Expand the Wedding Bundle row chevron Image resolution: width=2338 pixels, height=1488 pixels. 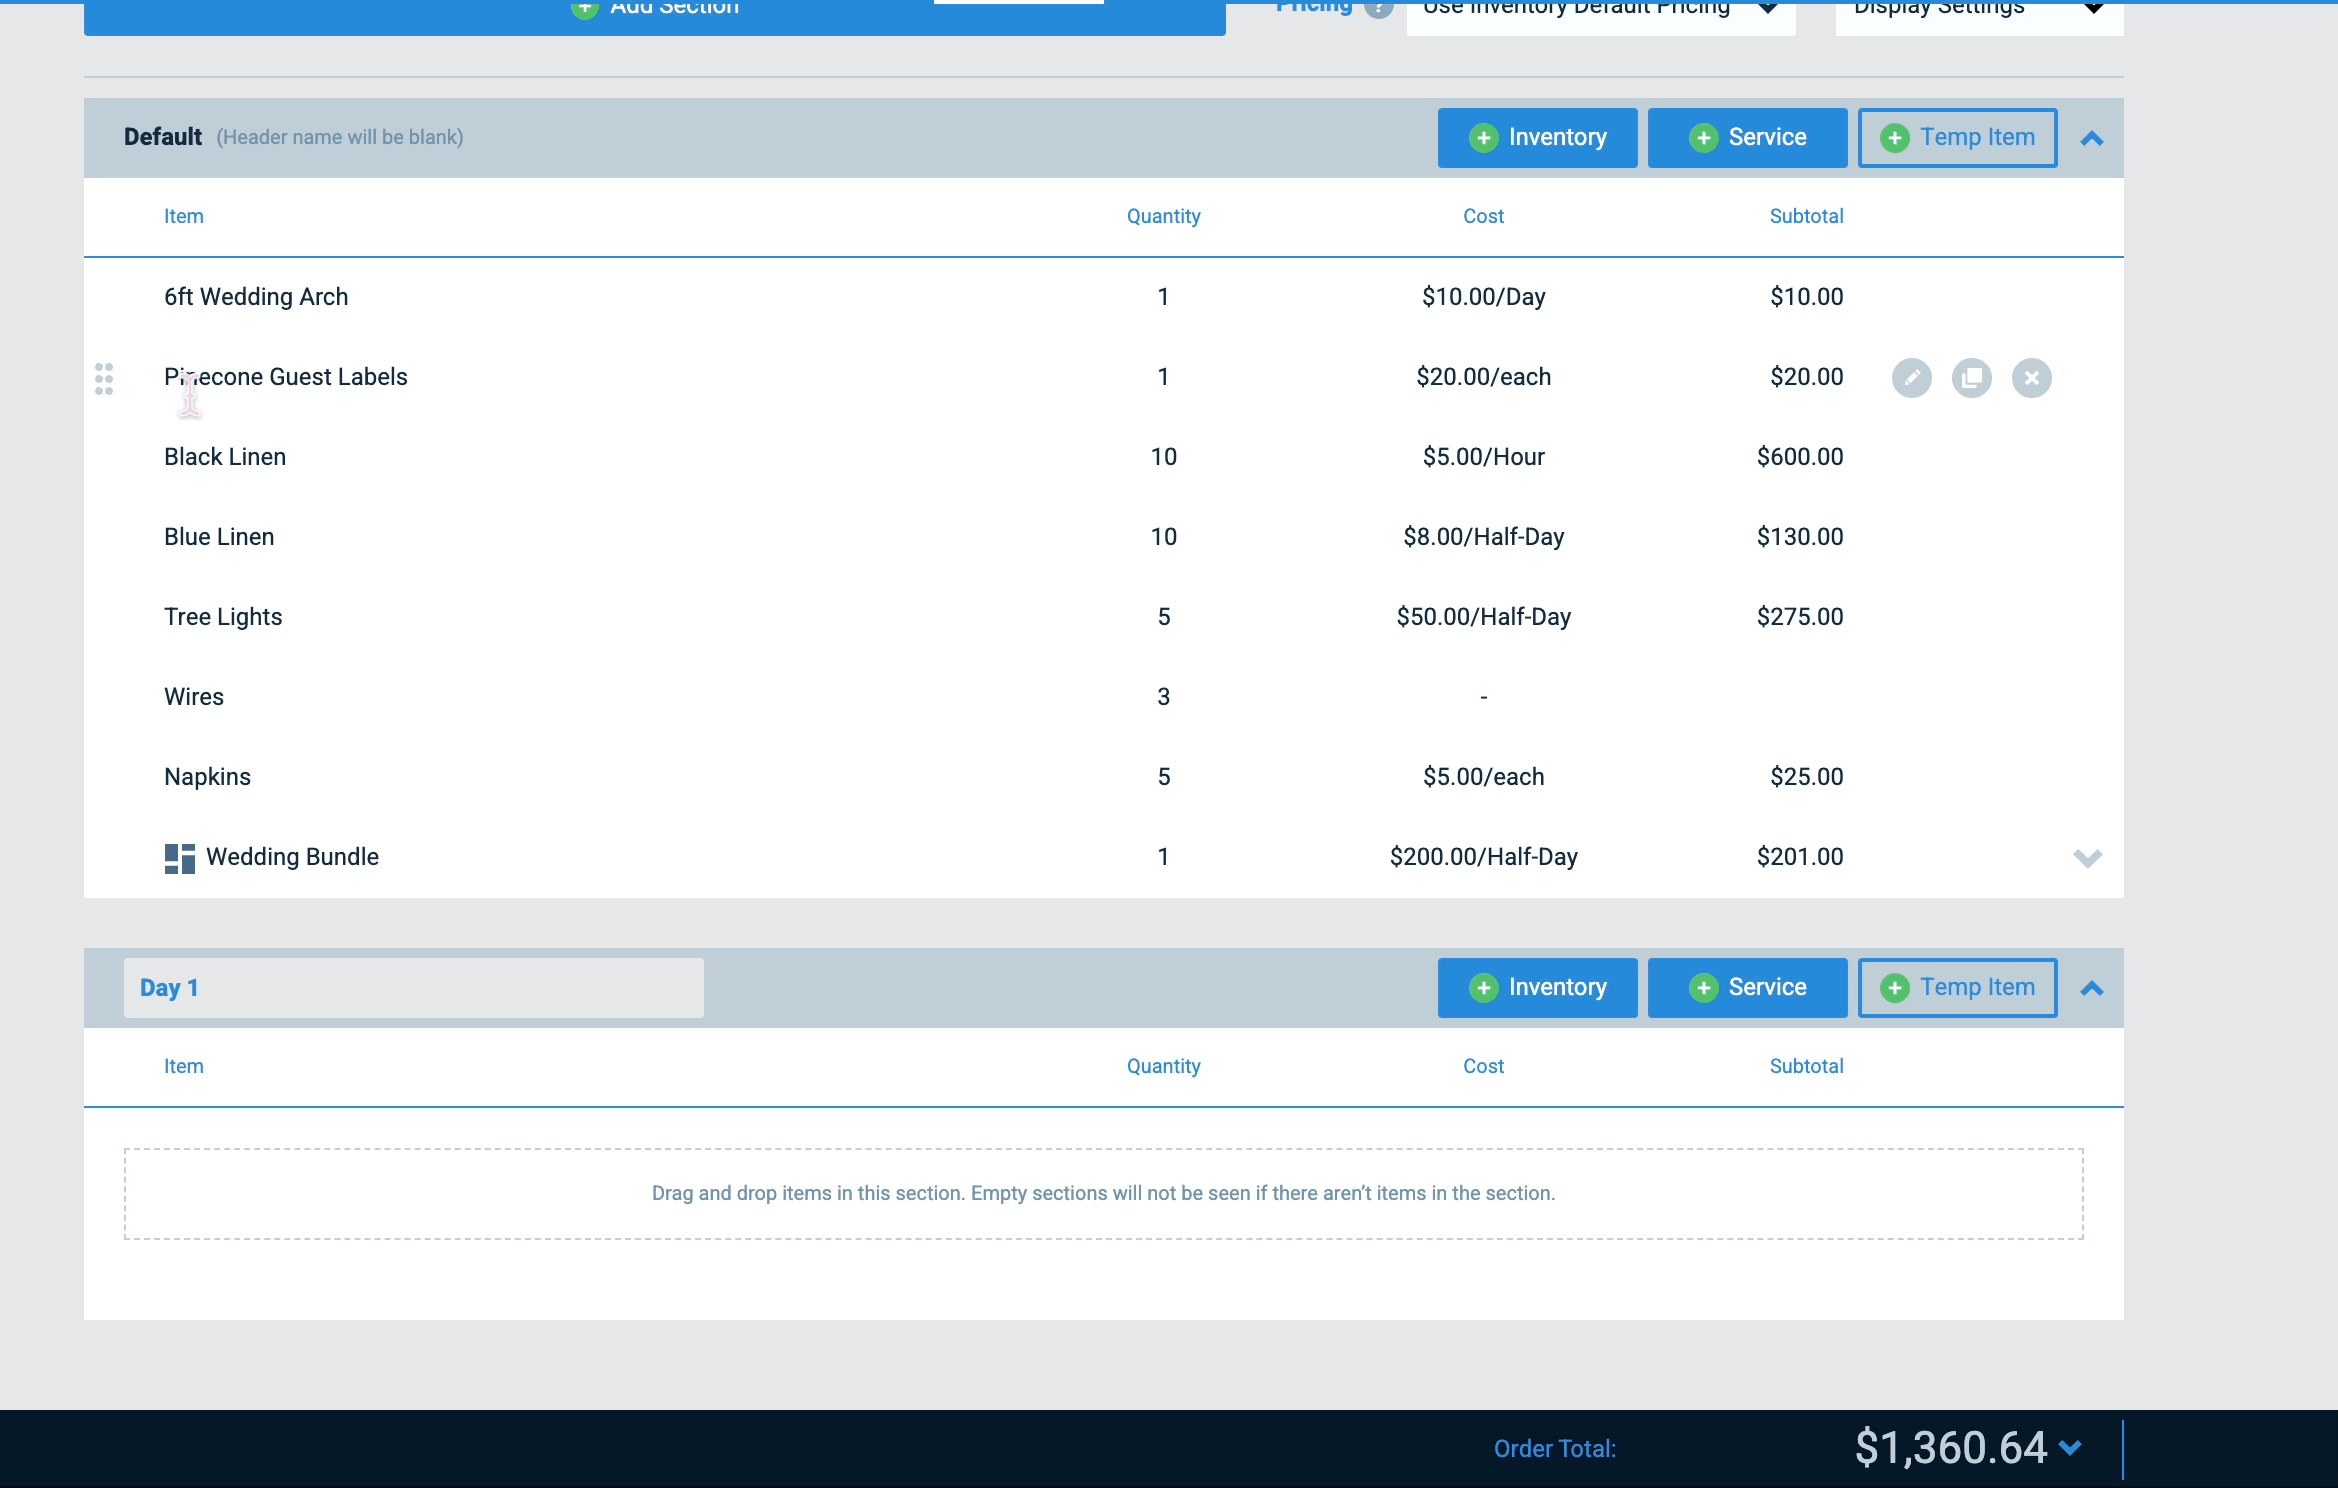(2087, 858)
